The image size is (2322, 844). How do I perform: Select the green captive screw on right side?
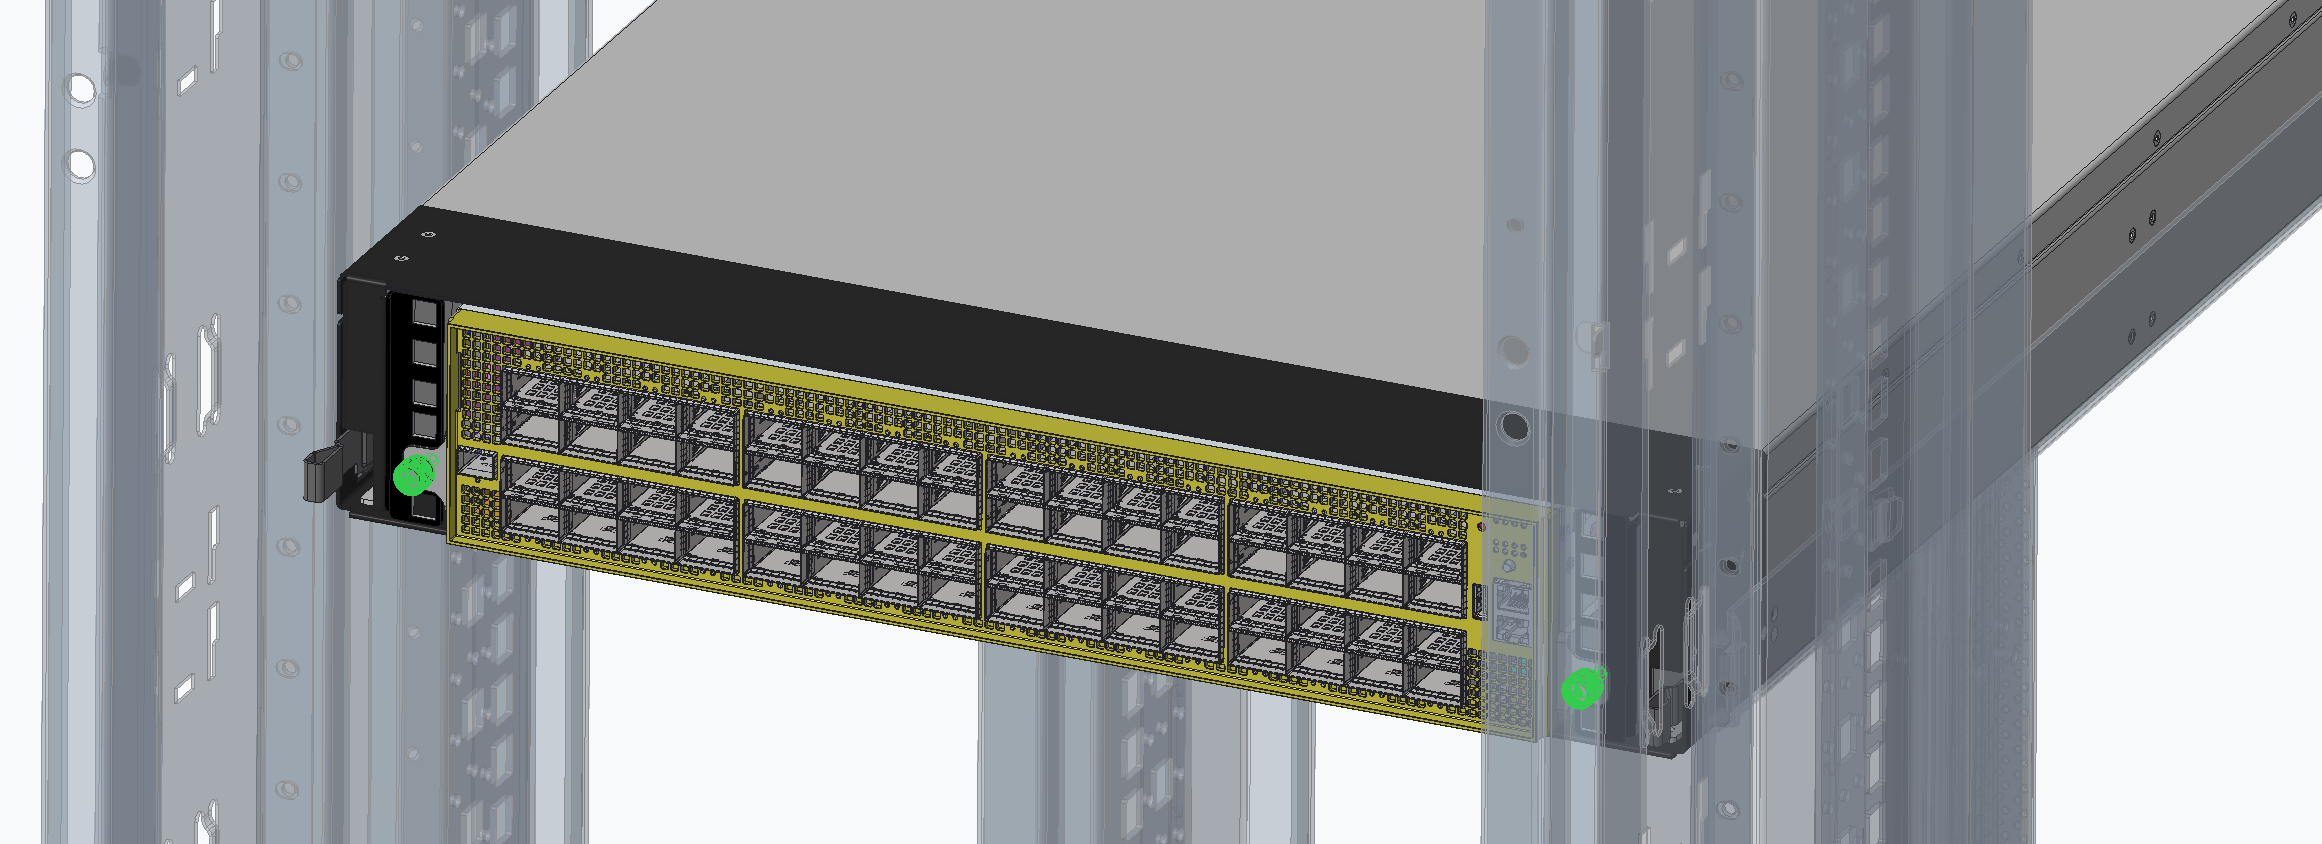tap(1583, 688)
